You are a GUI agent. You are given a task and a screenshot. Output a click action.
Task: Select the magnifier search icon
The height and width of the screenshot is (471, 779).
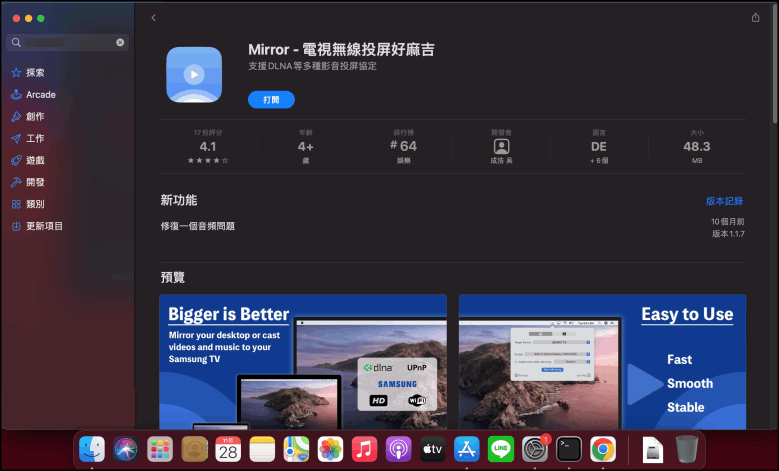point(16,43)
